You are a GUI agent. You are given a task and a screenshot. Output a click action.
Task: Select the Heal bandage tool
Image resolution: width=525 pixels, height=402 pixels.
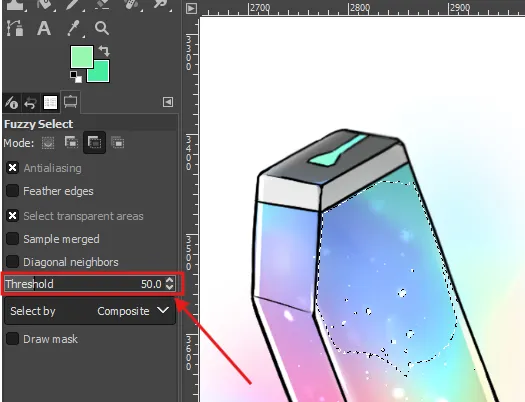131,4
